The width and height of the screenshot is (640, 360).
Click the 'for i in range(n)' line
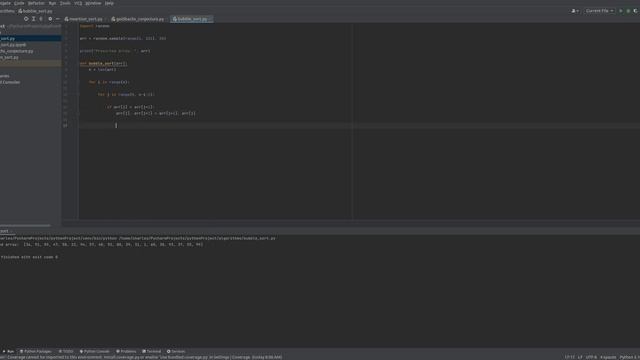109,82
